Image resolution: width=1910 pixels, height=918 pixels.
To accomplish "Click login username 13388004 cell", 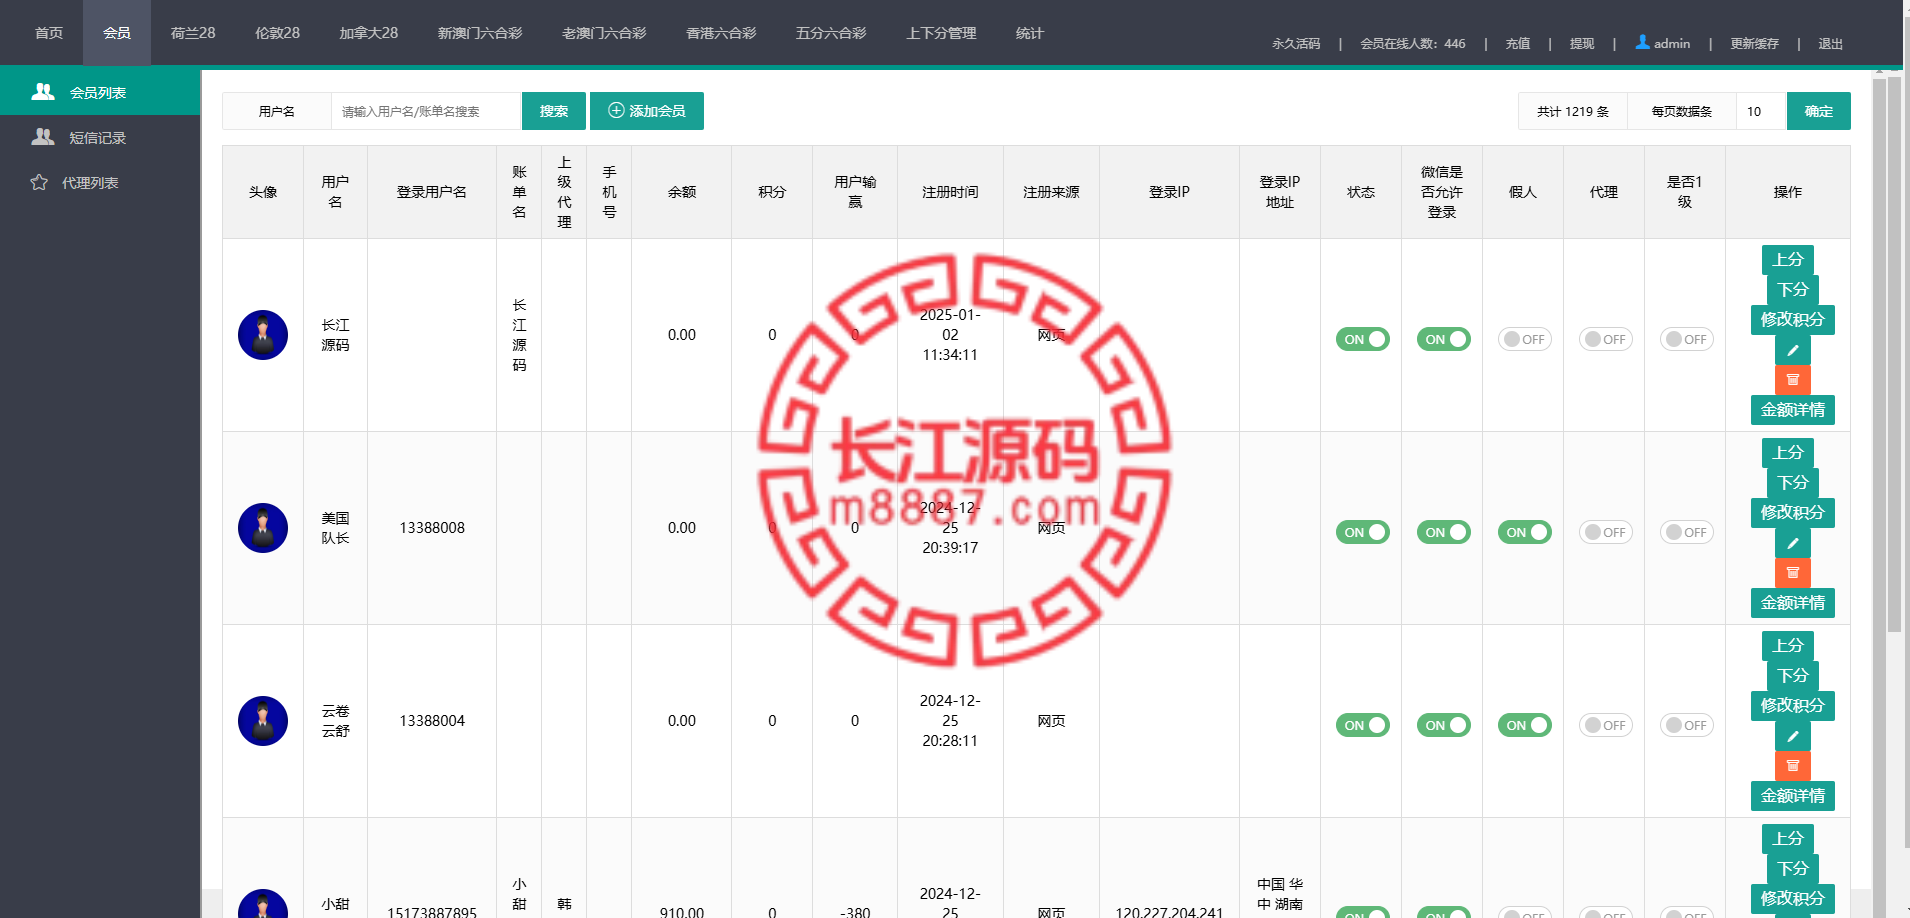I will pos(432,721).
